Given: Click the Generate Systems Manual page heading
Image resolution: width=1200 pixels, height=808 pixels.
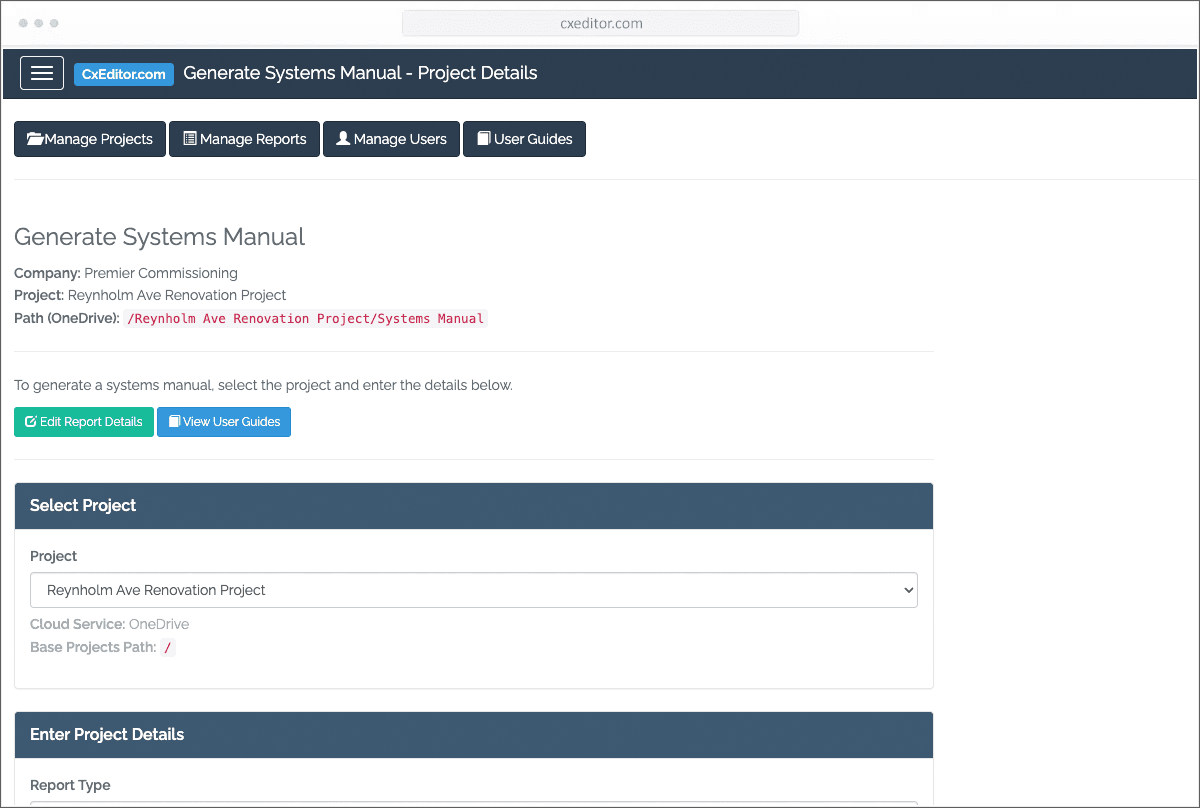Looking at the screenshot, I should click(160, 237).
